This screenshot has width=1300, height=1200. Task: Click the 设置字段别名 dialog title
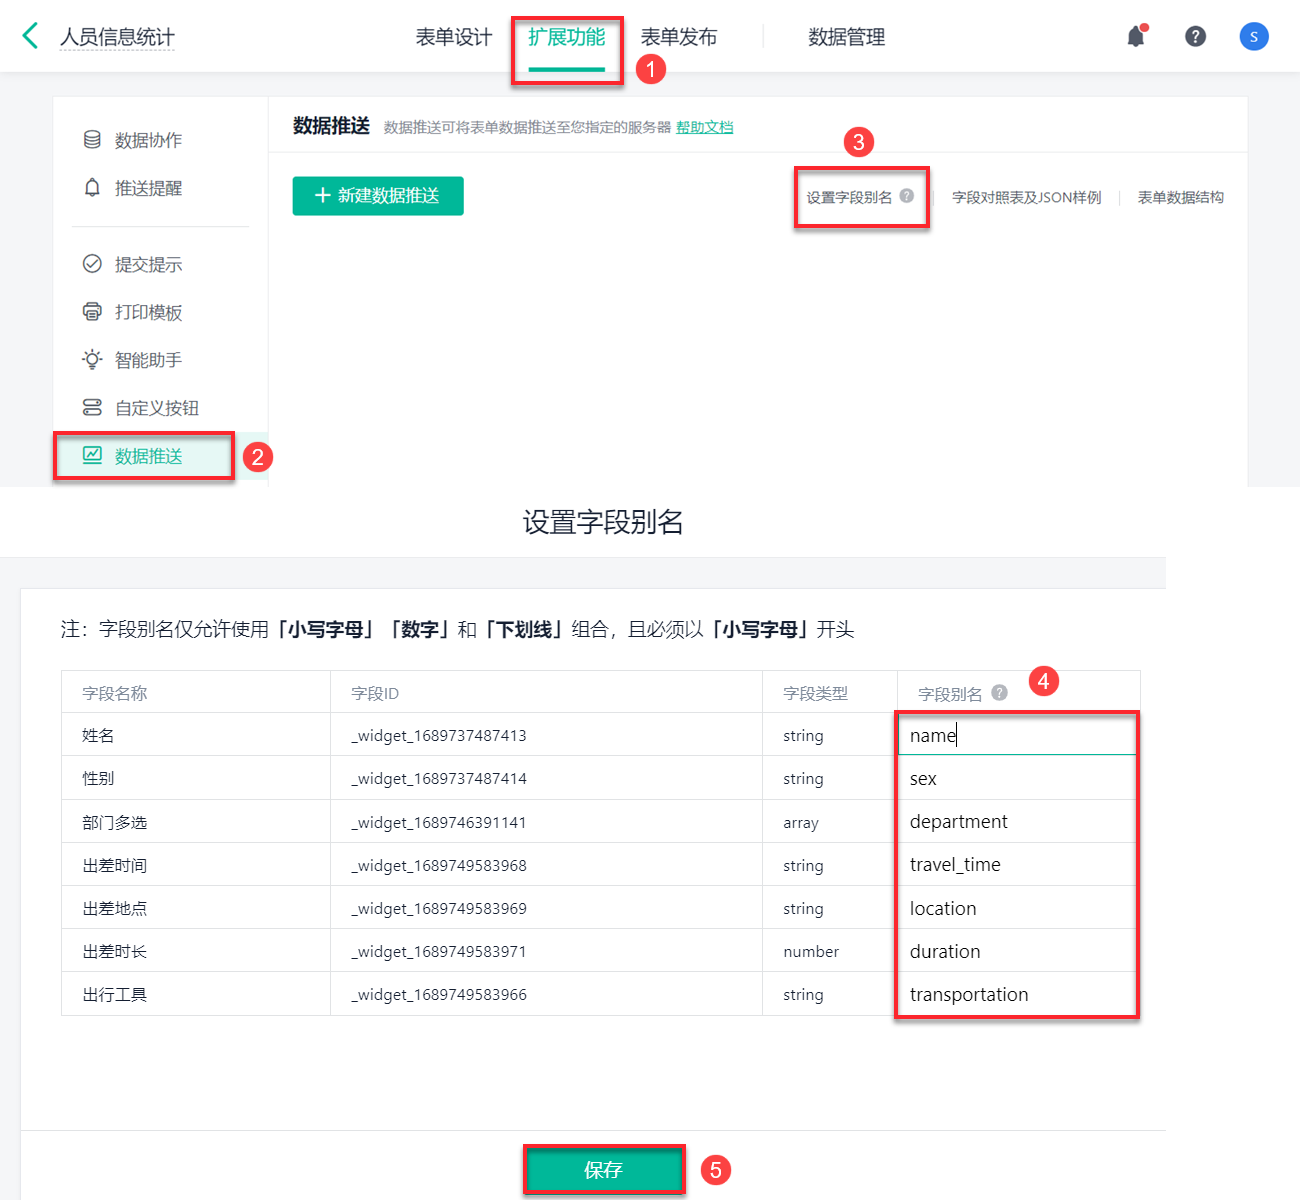pyautogui.click(x=603, y=522)
